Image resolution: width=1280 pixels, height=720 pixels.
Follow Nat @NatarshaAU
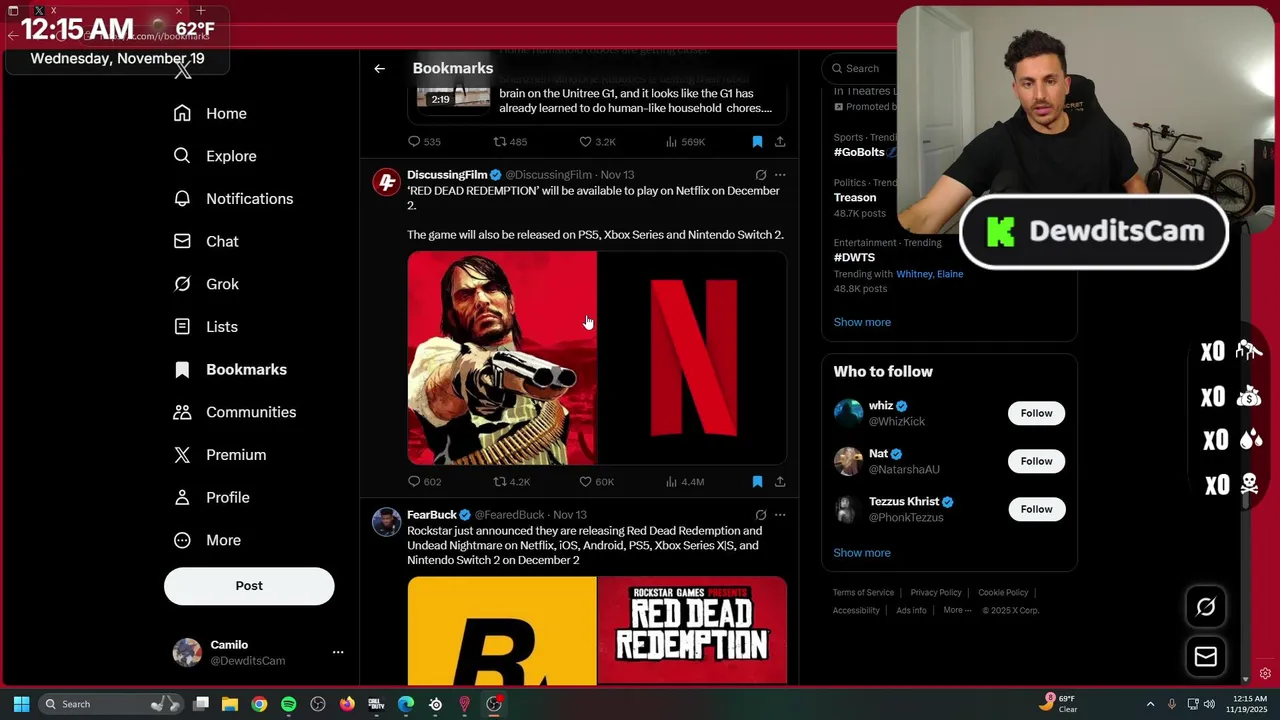[1036, 461]
